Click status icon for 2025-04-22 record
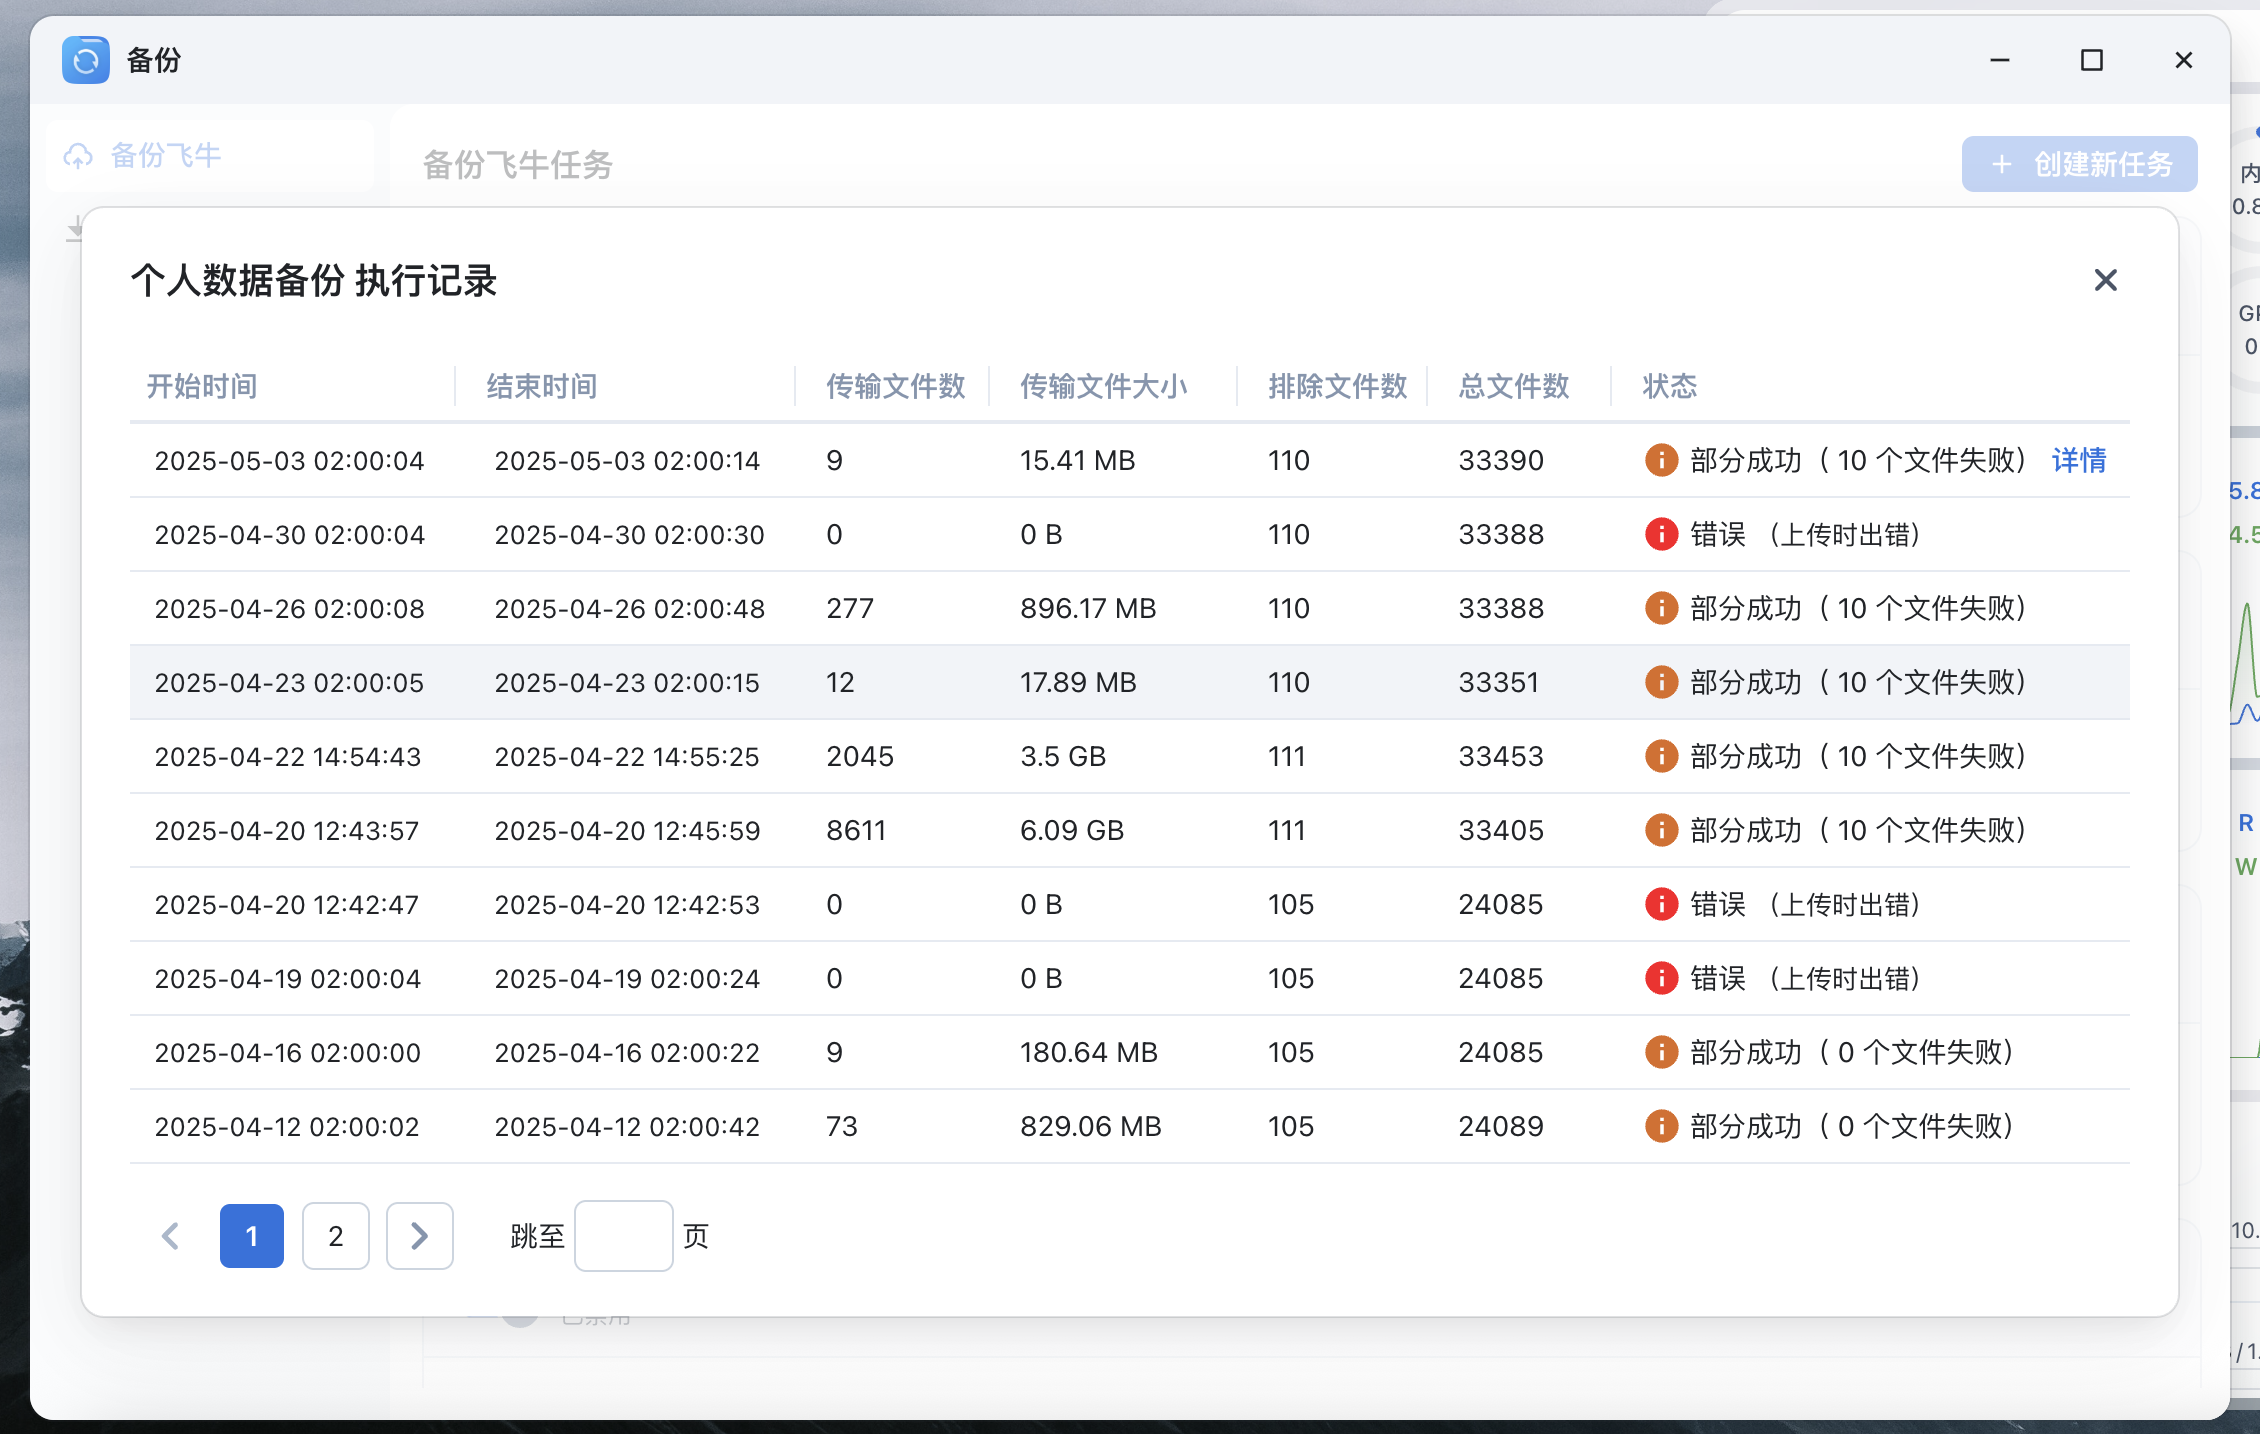The height and width of the screenshot is (1434, 2260). (1661, 756)
